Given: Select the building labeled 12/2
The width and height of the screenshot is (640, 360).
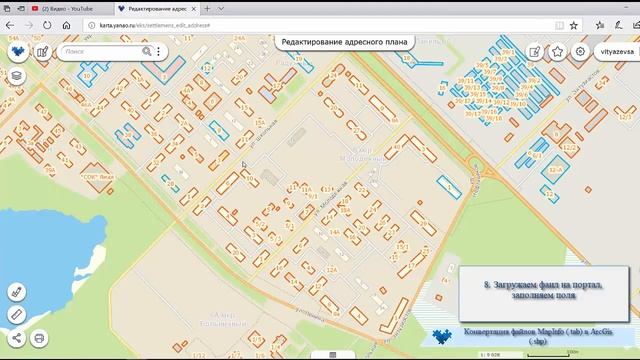Looking at the screenshot, I should tap(569, 147).
